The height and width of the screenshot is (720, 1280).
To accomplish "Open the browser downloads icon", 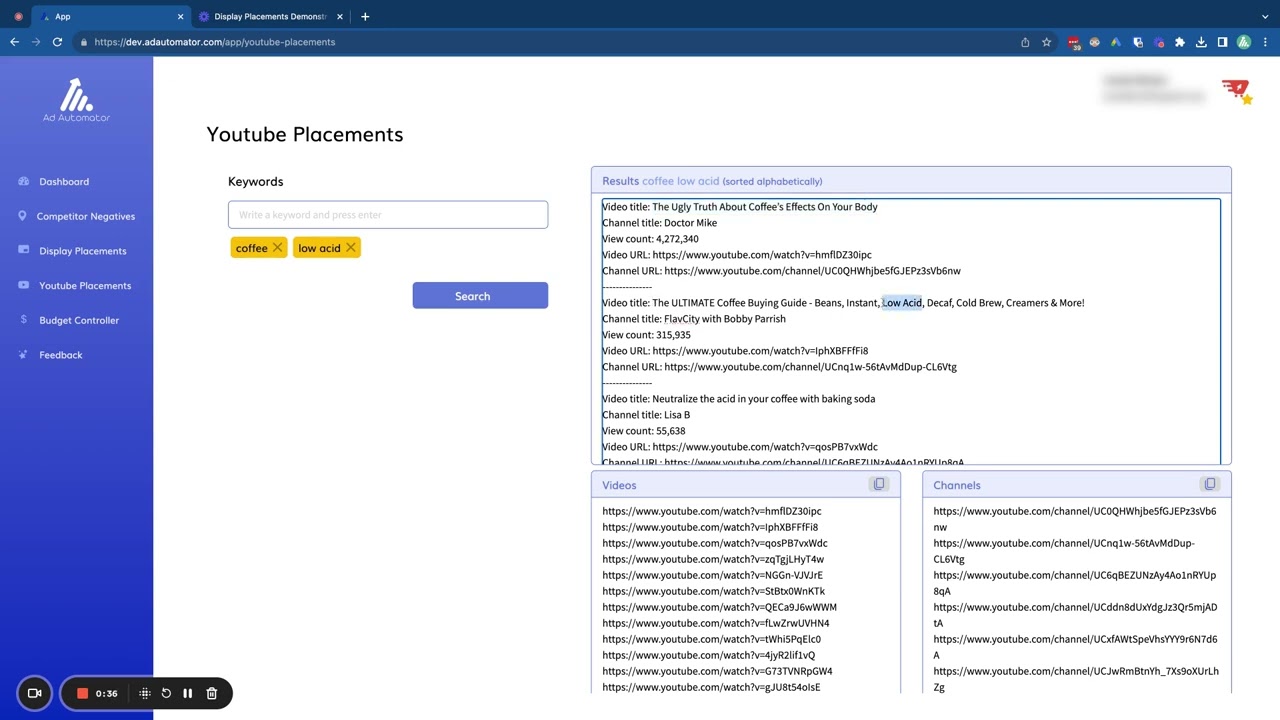I will (x=1201, y=42).
